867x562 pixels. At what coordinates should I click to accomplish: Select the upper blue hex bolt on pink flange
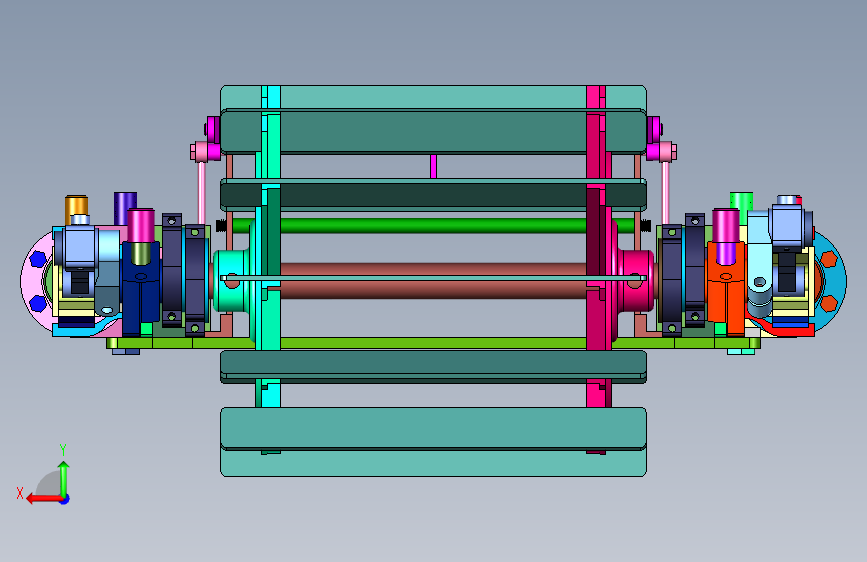(38, 258)
